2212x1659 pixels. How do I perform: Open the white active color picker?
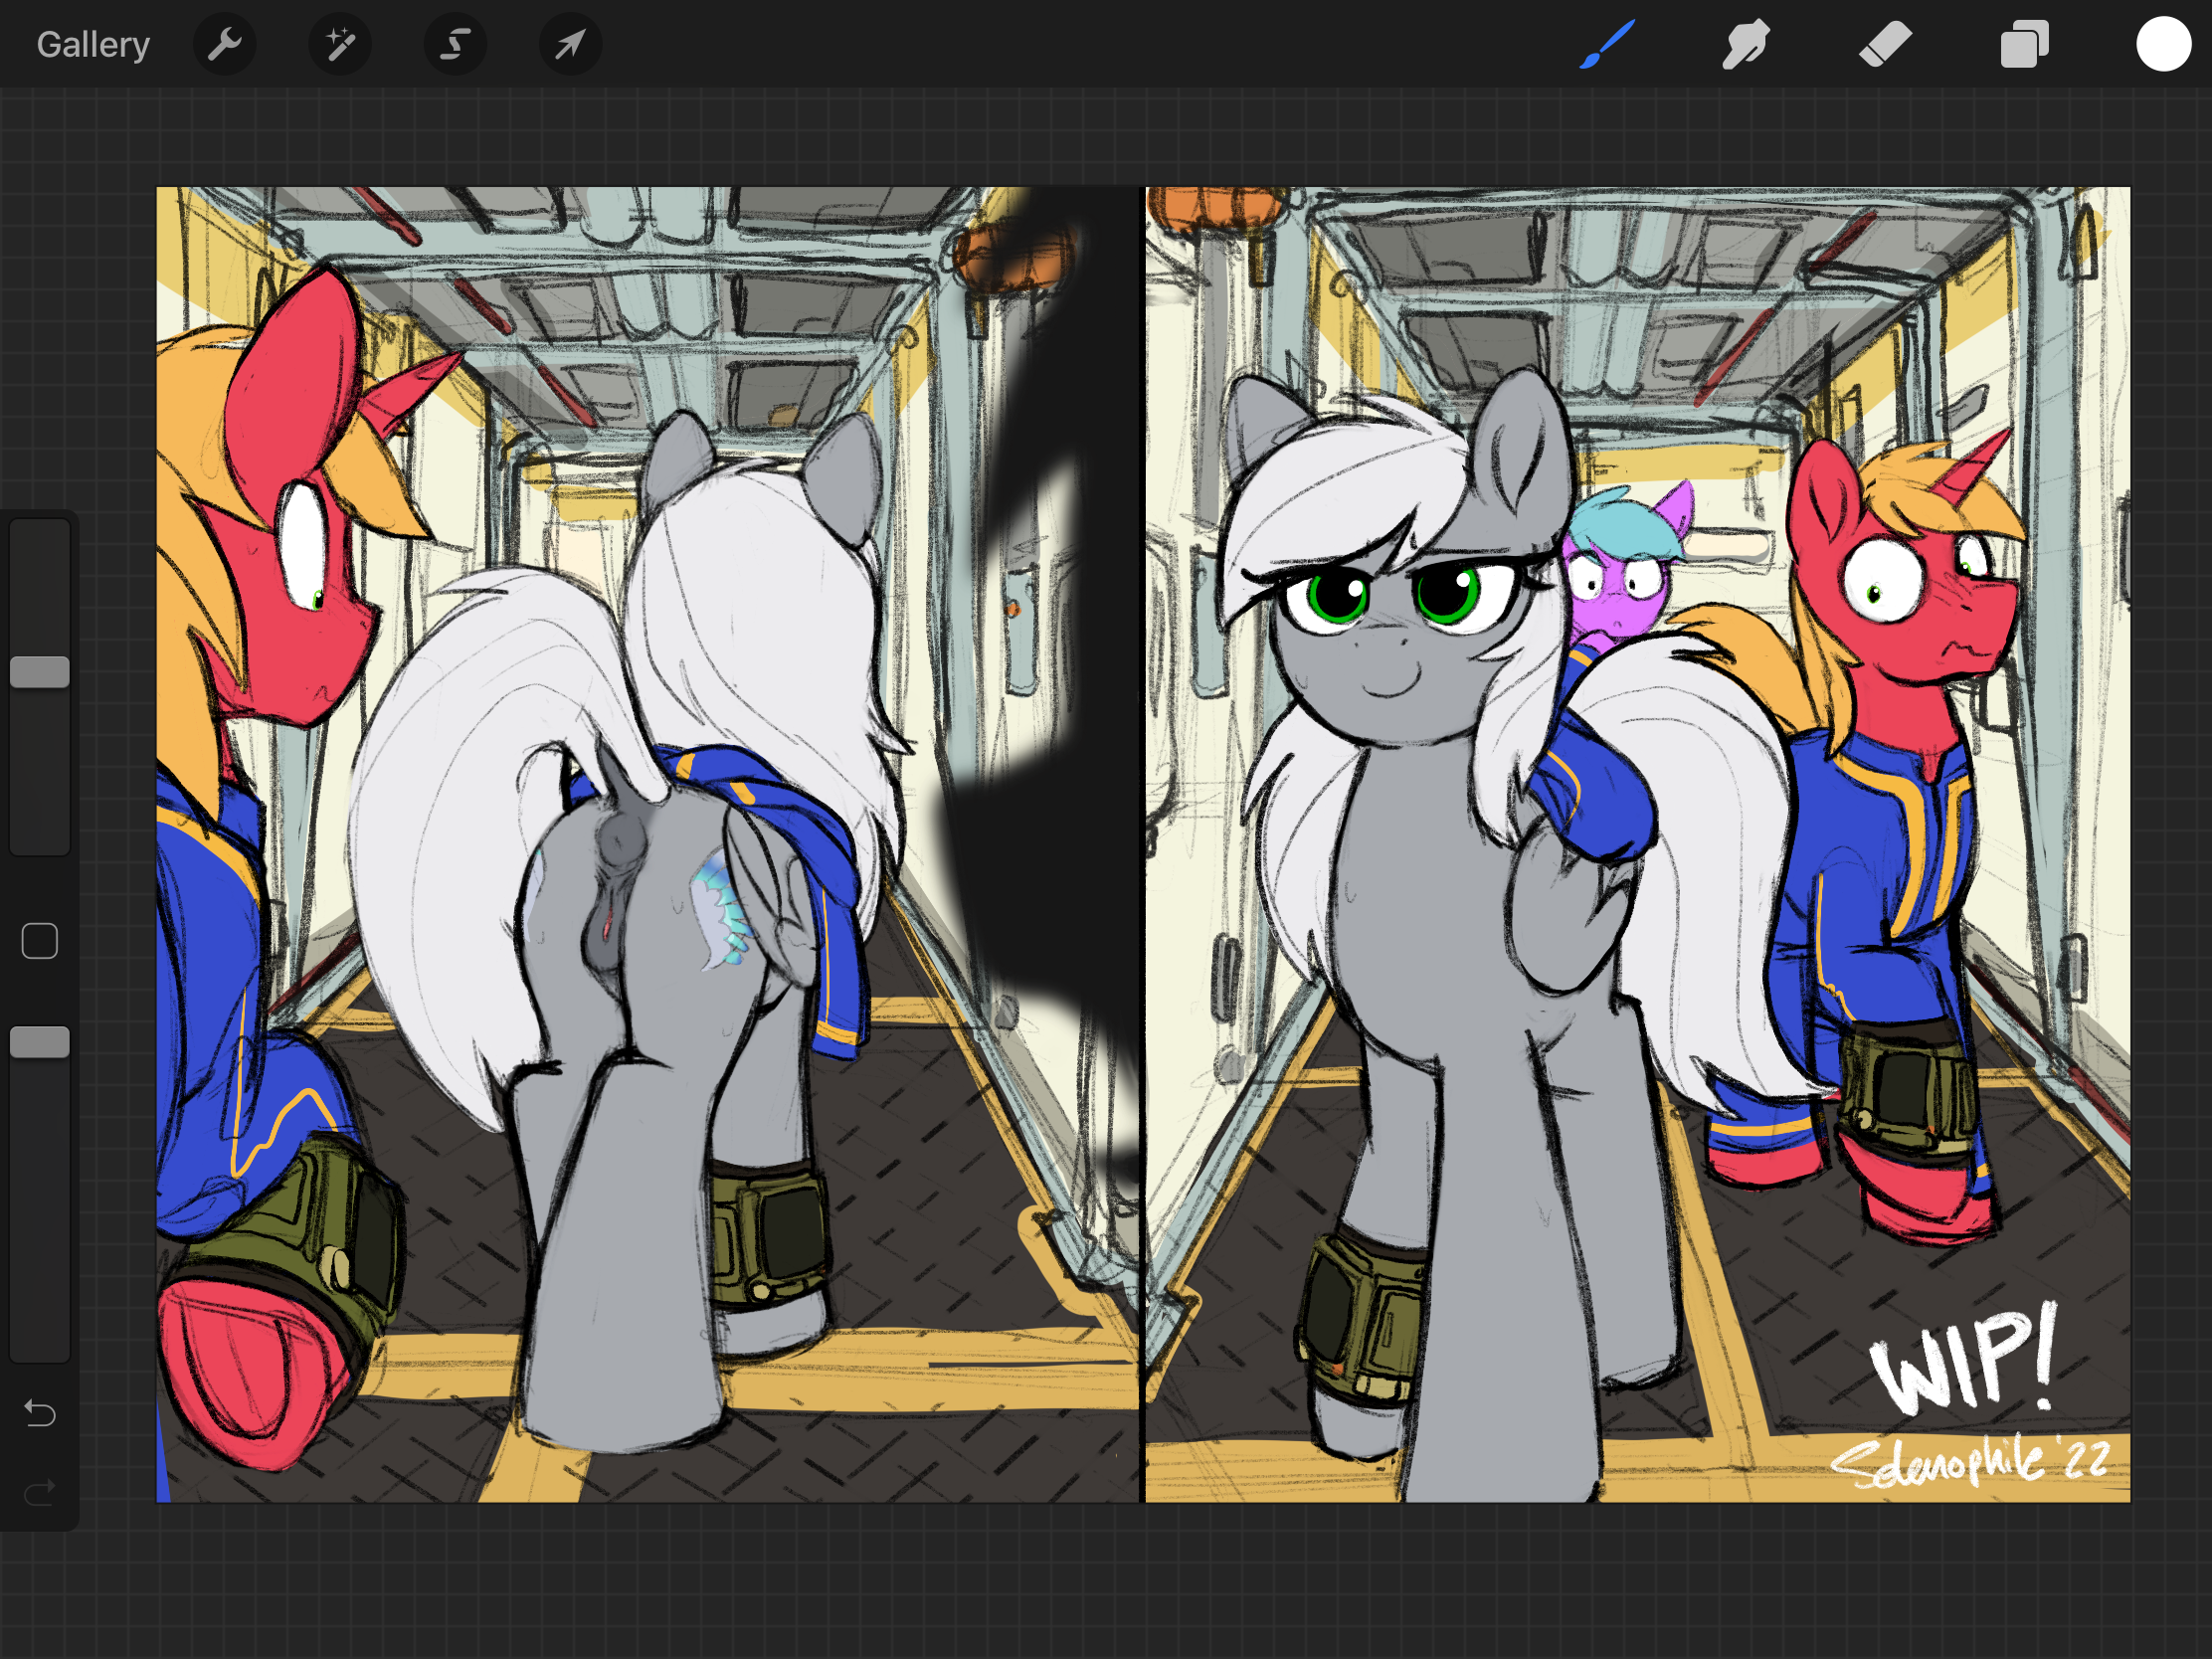tap(2163, 44)
